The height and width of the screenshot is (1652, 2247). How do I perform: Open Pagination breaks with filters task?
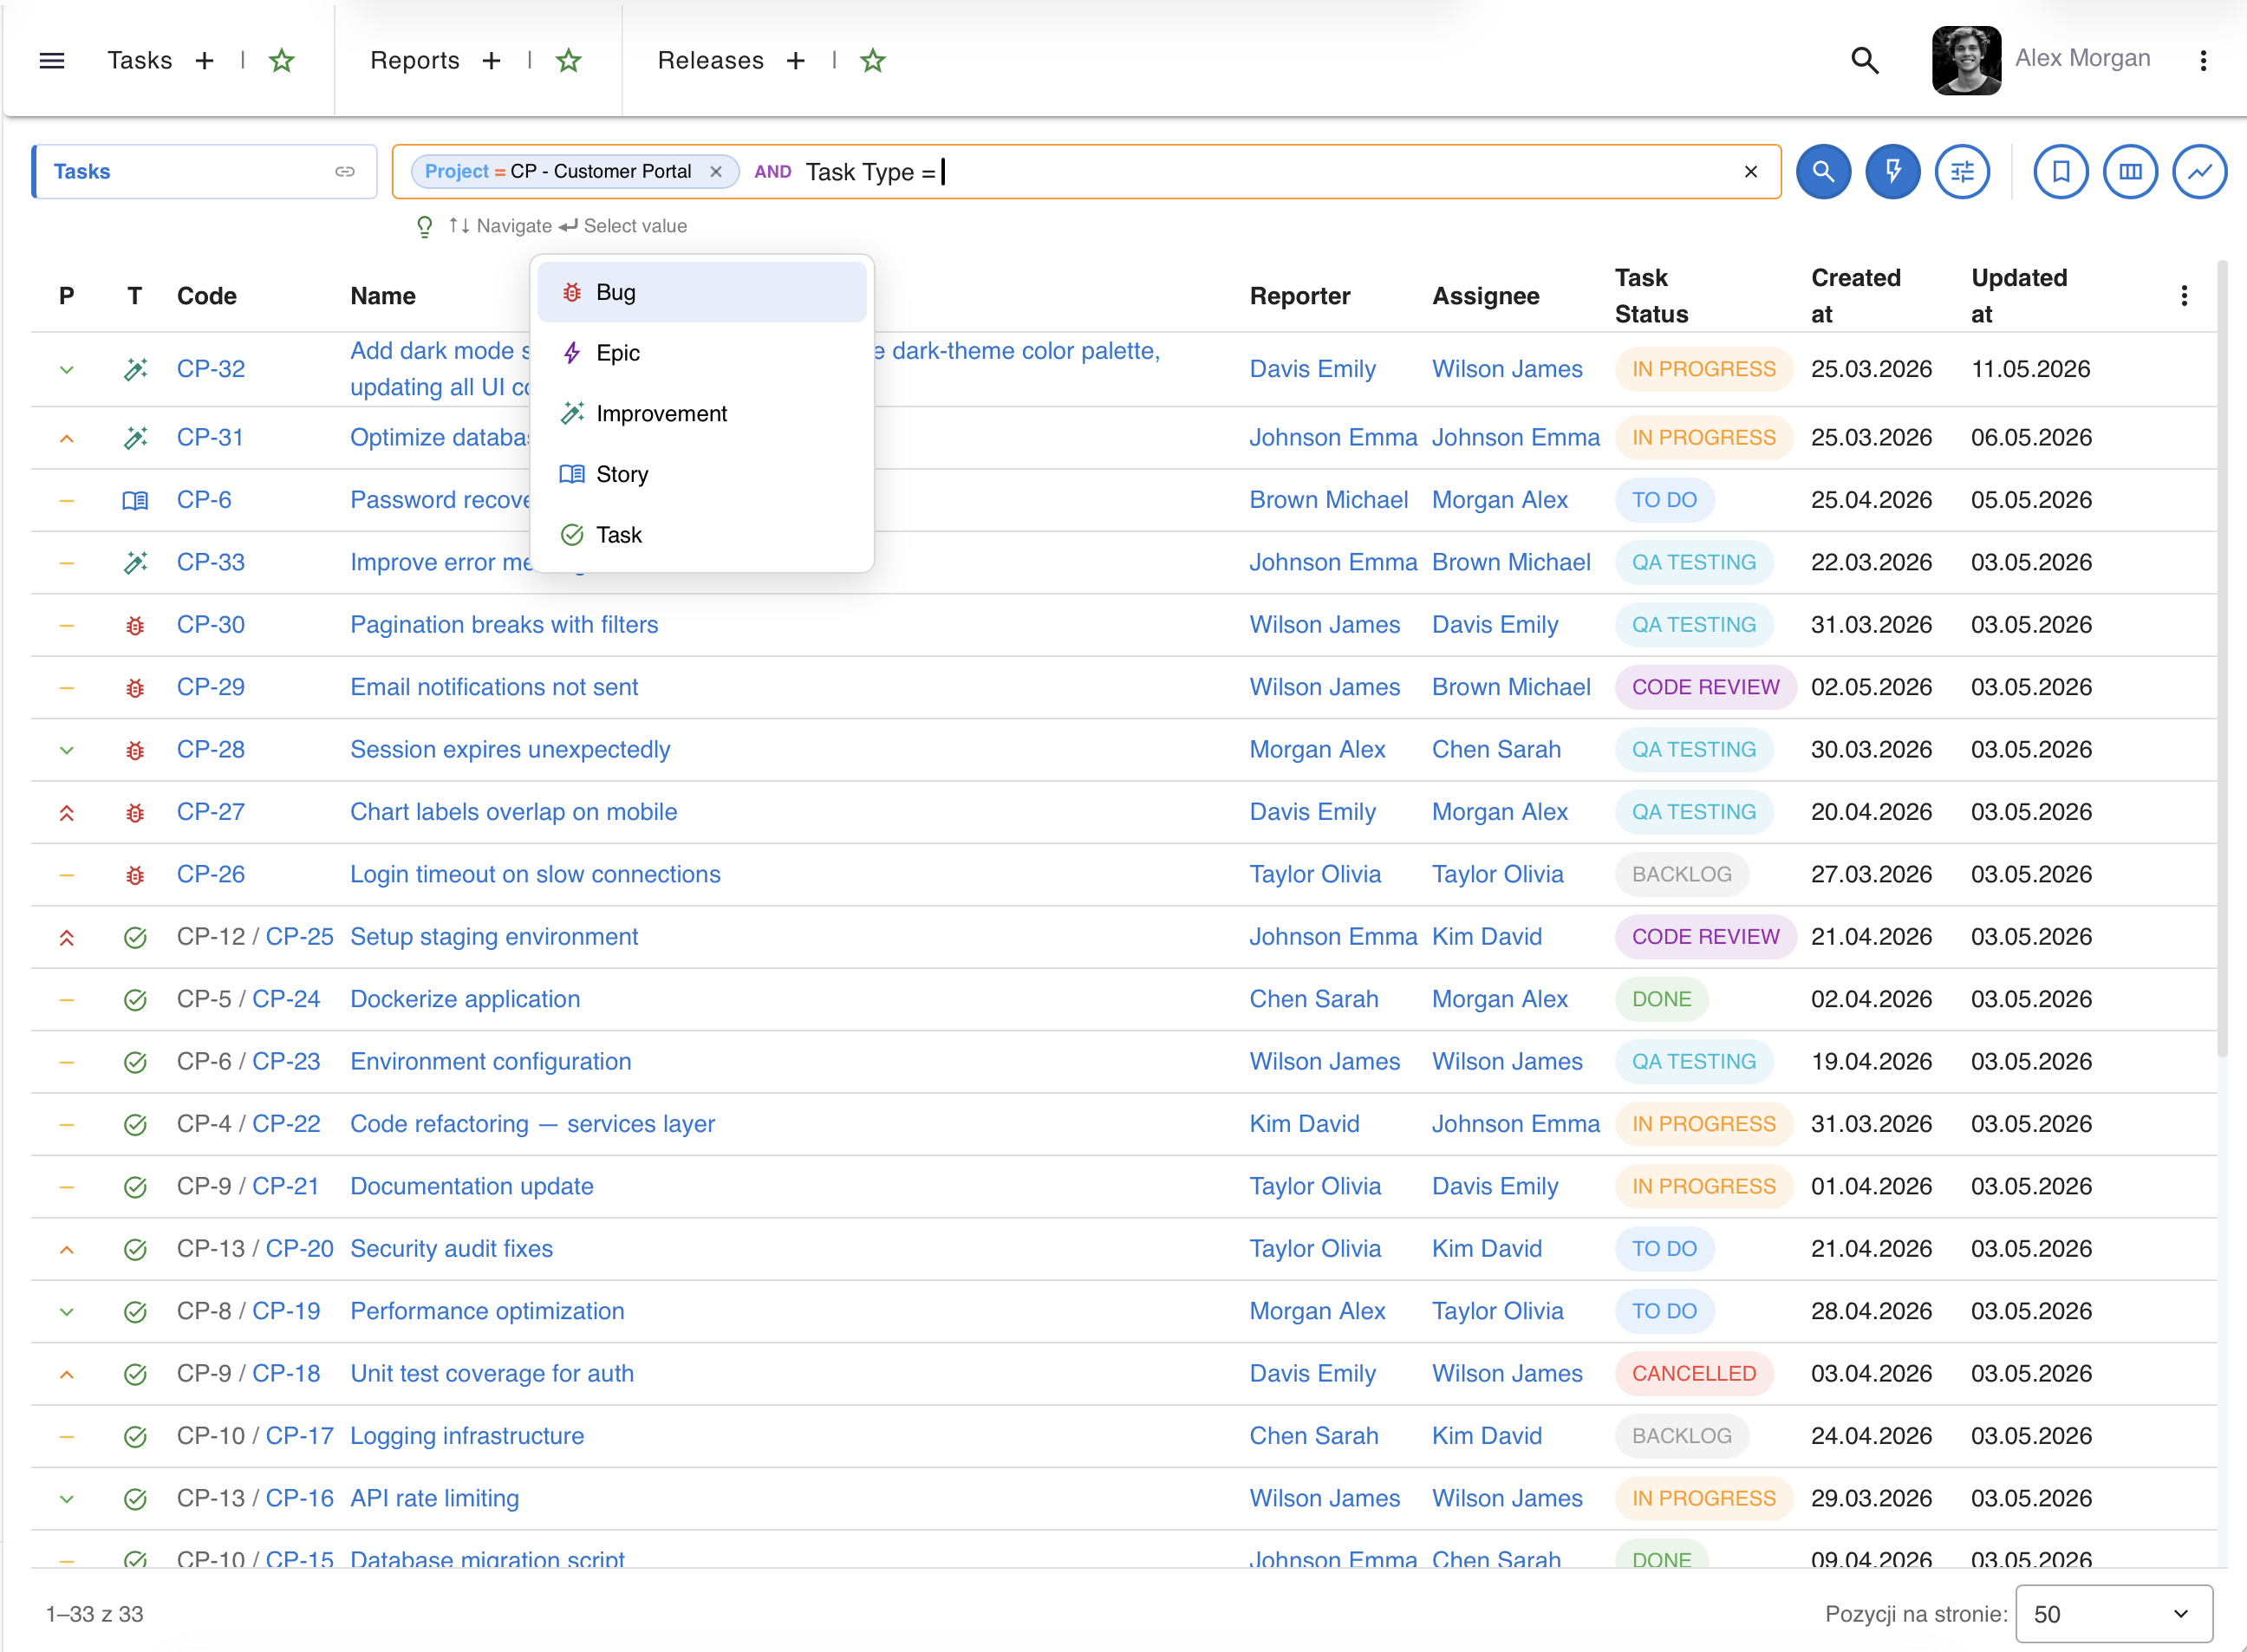coord(504,625)
